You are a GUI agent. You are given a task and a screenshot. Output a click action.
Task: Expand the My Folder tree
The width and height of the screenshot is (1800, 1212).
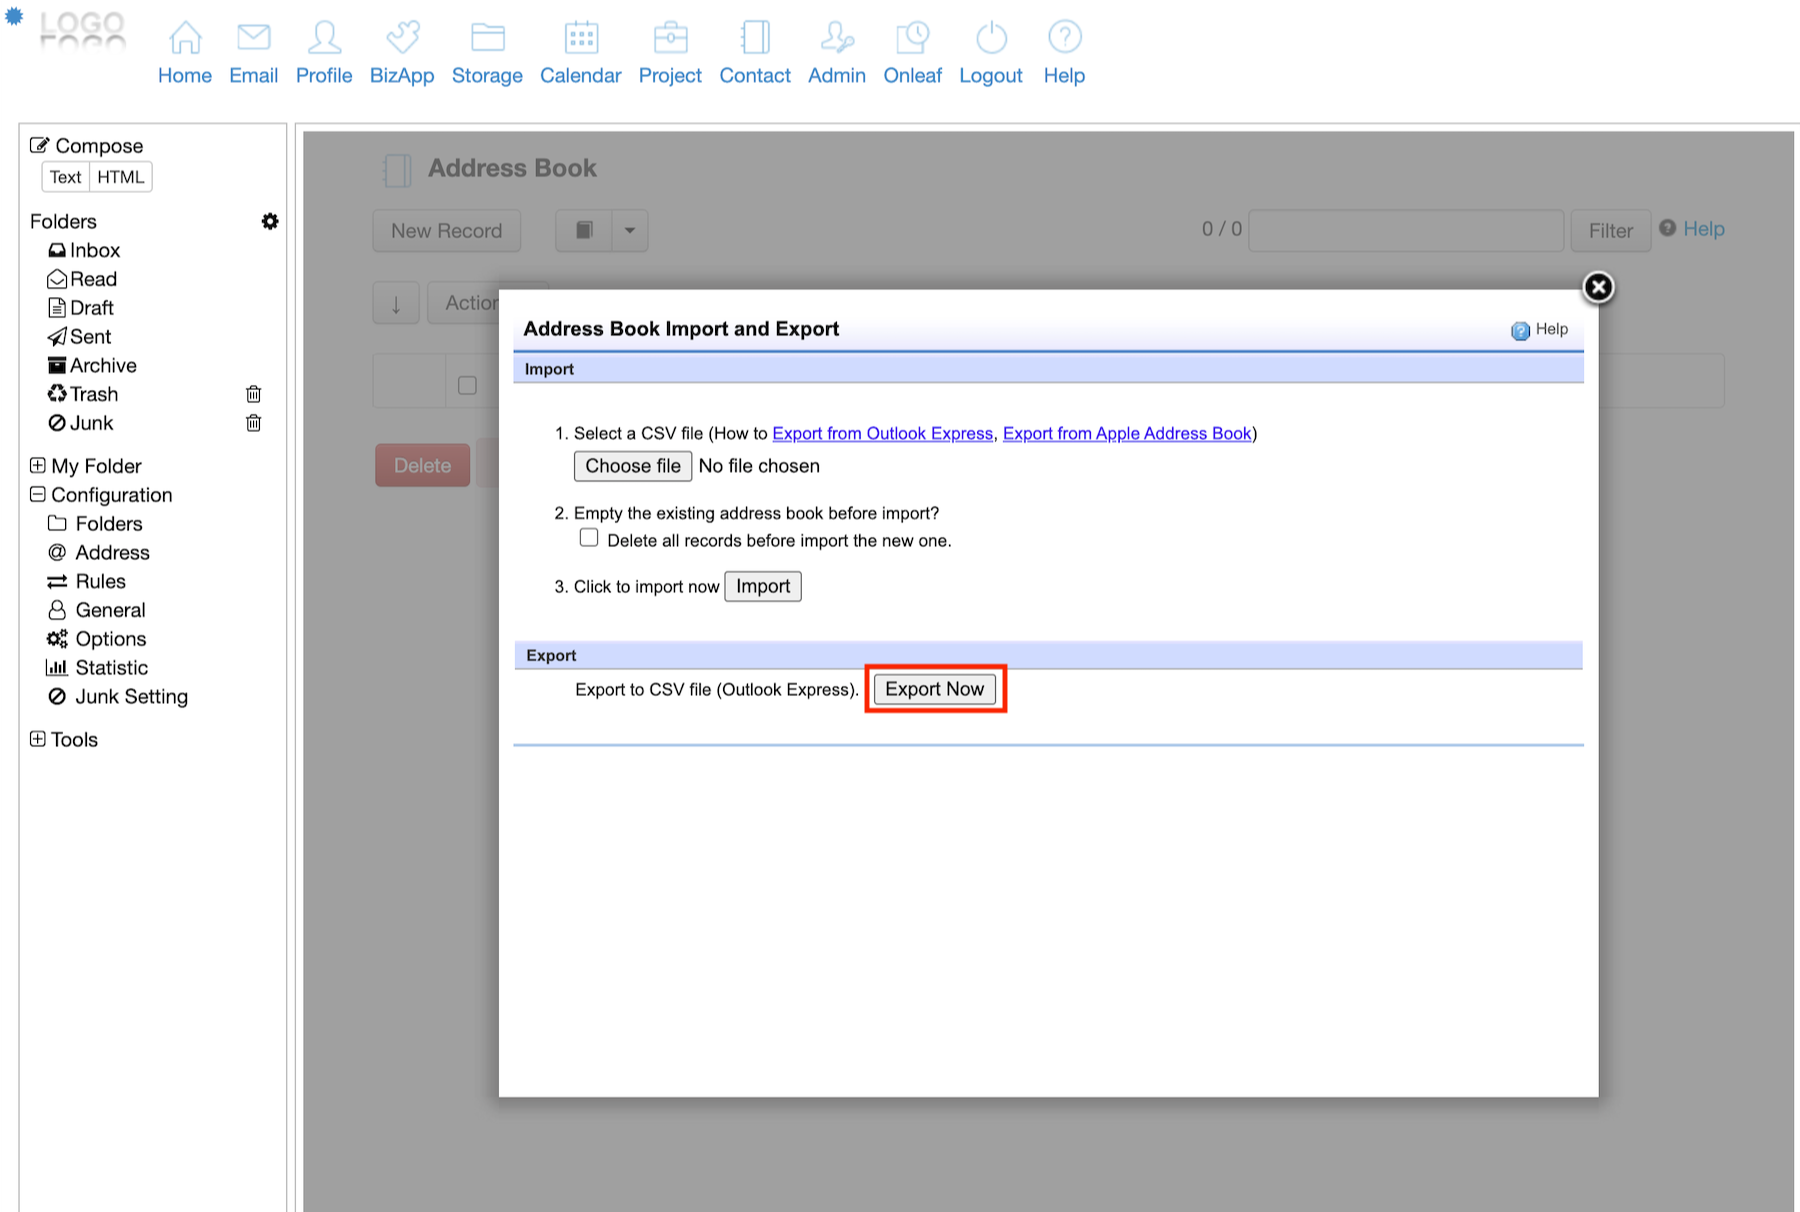point(38,466)
